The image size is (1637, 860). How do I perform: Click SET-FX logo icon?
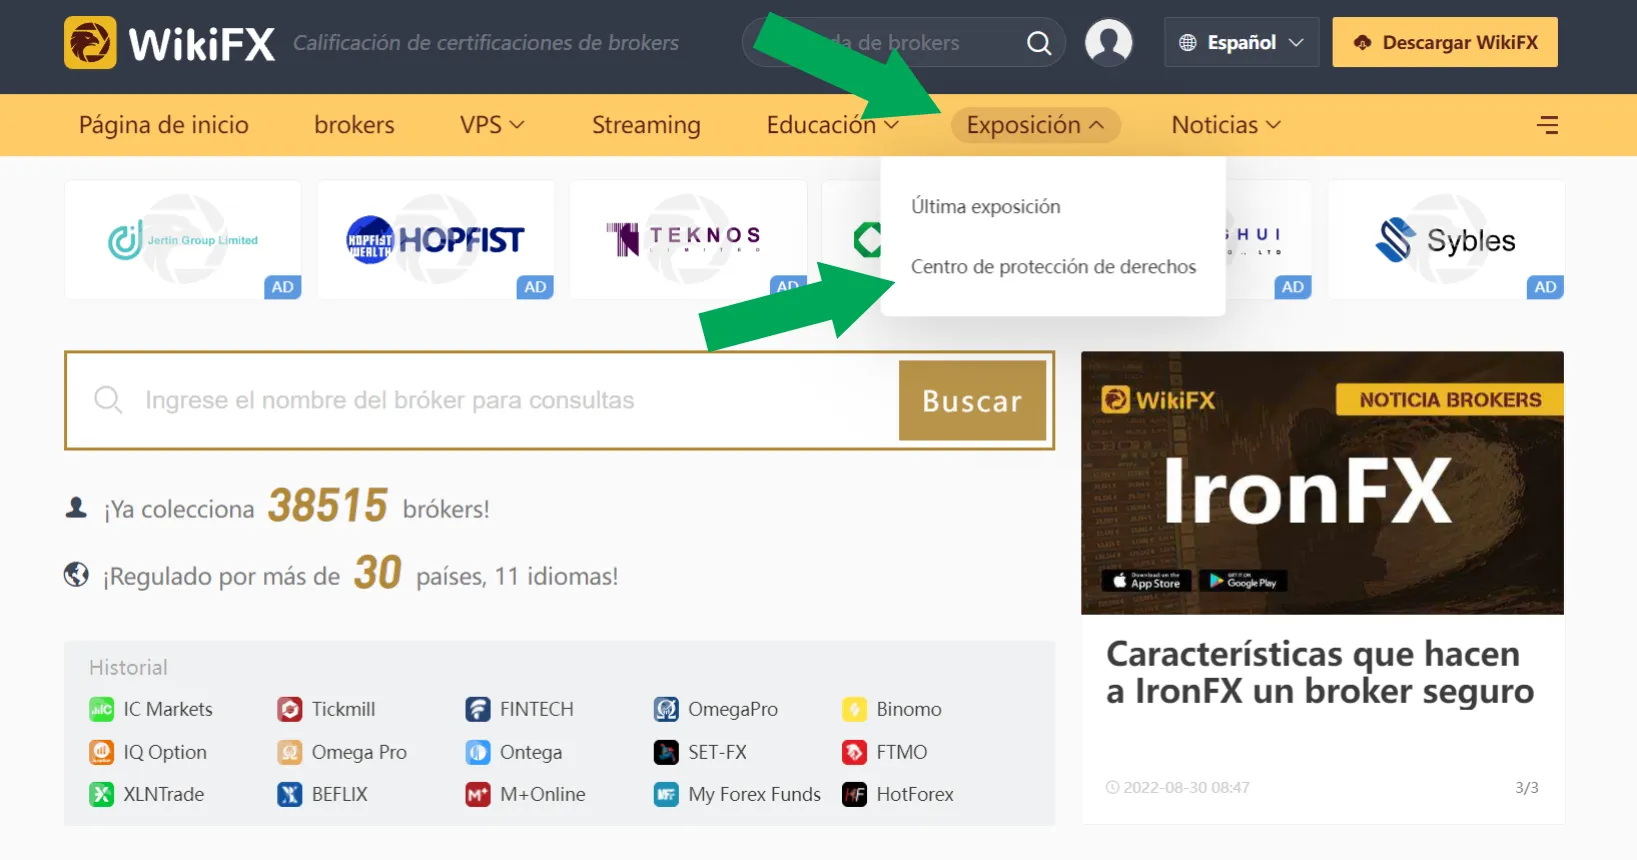coord(666,752)
